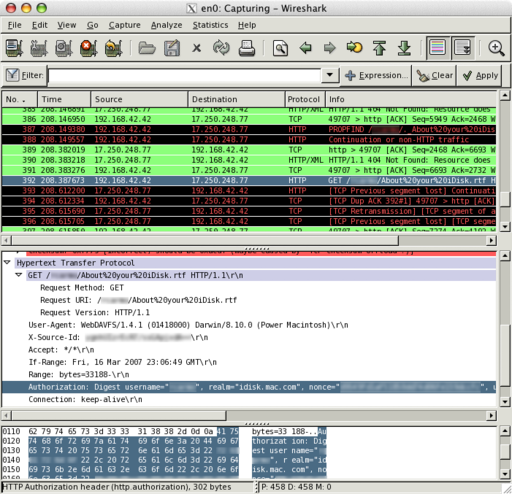
Task: Find a packet magnifier icon
Action: point(280,48)
